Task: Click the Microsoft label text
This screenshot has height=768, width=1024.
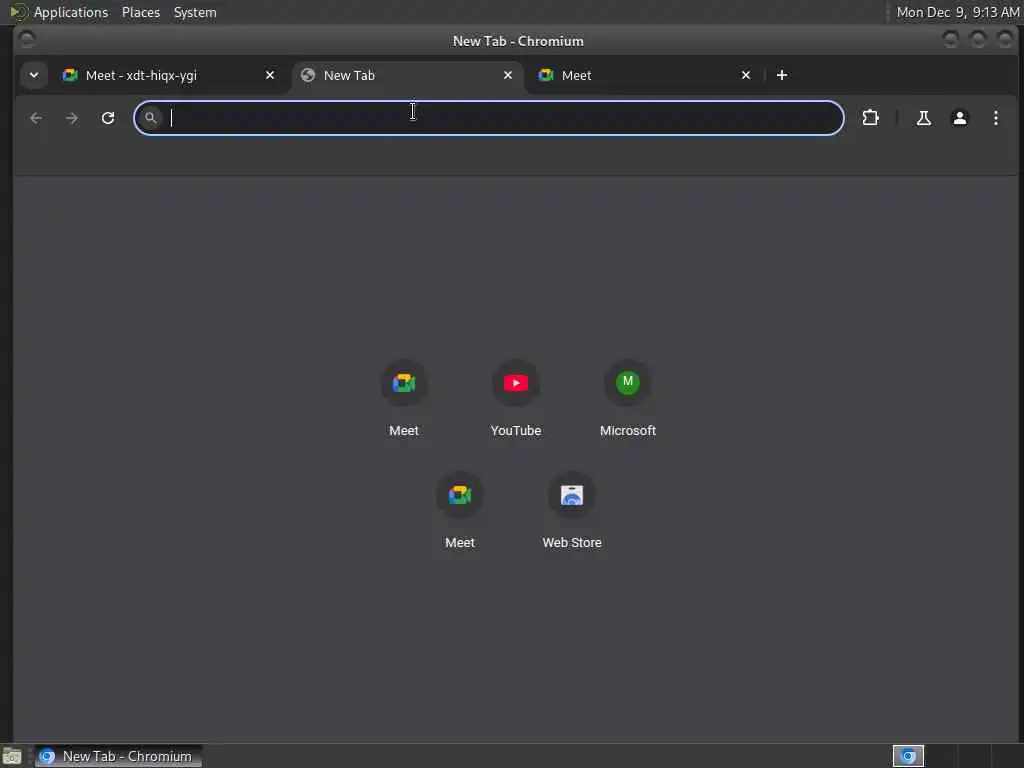Action: 628,430
